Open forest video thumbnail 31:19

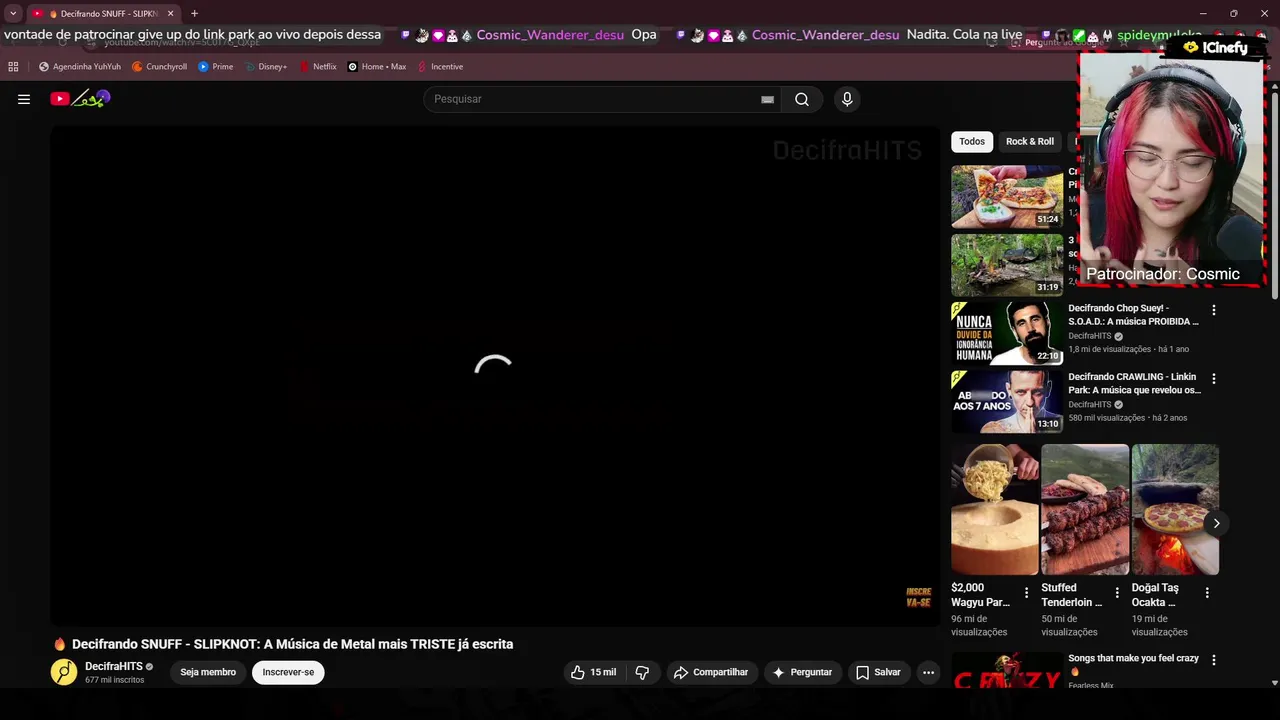pyautogui.click(x=1007, y=265)
